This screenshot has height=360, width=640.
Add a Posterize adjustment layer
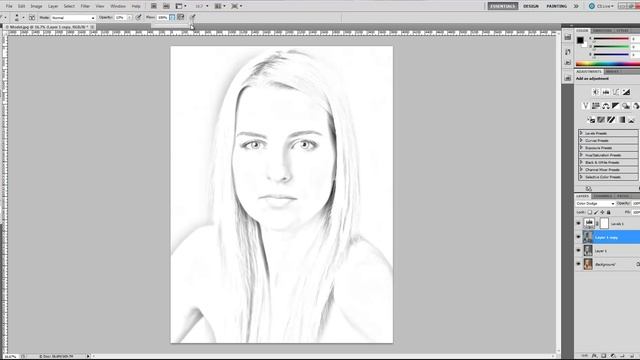[601, 120]
